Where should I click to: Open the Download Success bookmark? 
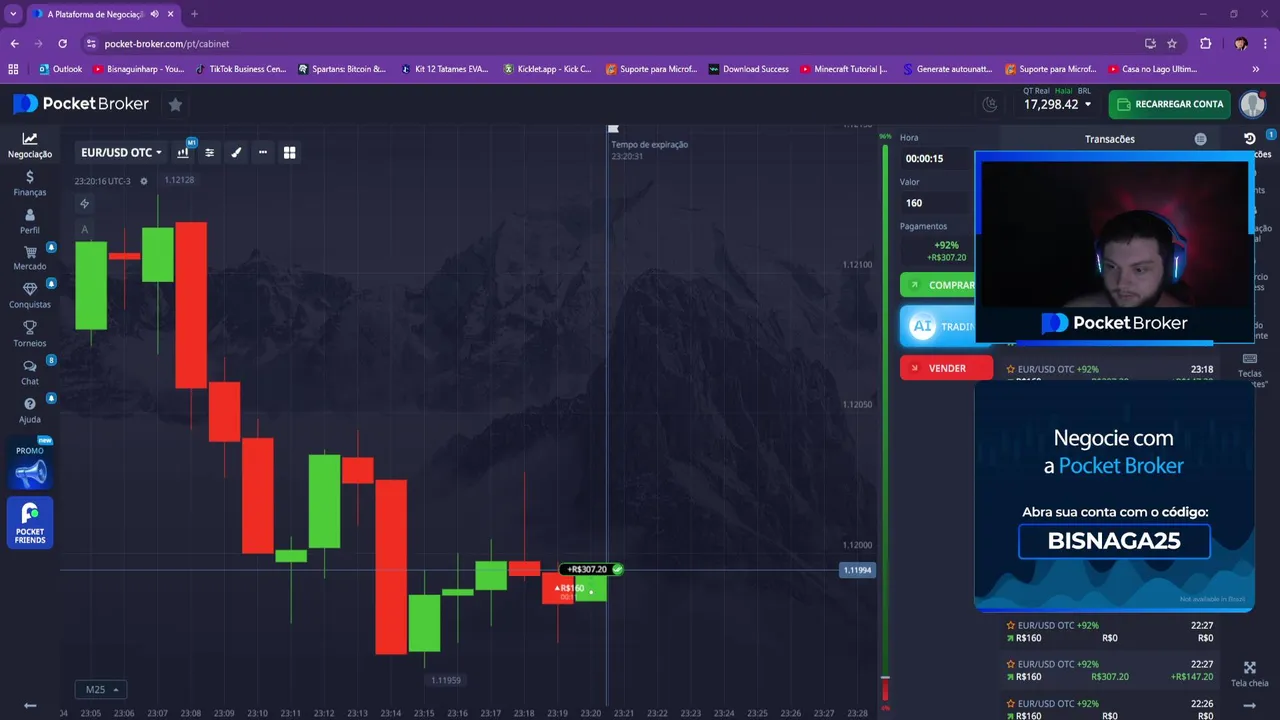pyautogui.click(x=749, y=69)
